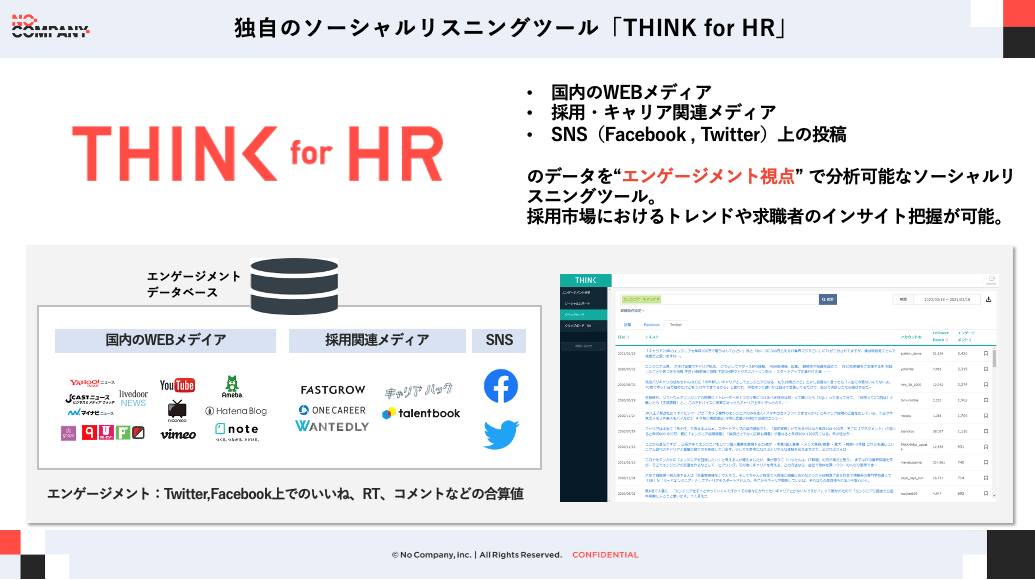Click the 期間 label button

click(x=903, y=300)
